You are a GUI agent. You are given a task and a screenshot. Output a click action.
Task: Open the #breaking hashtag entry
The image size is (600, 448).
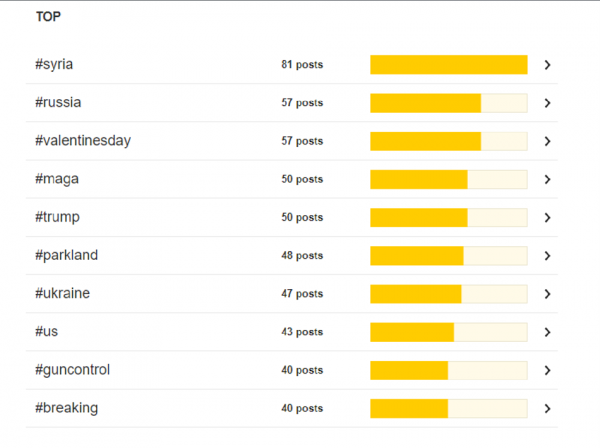click(67, 408)
